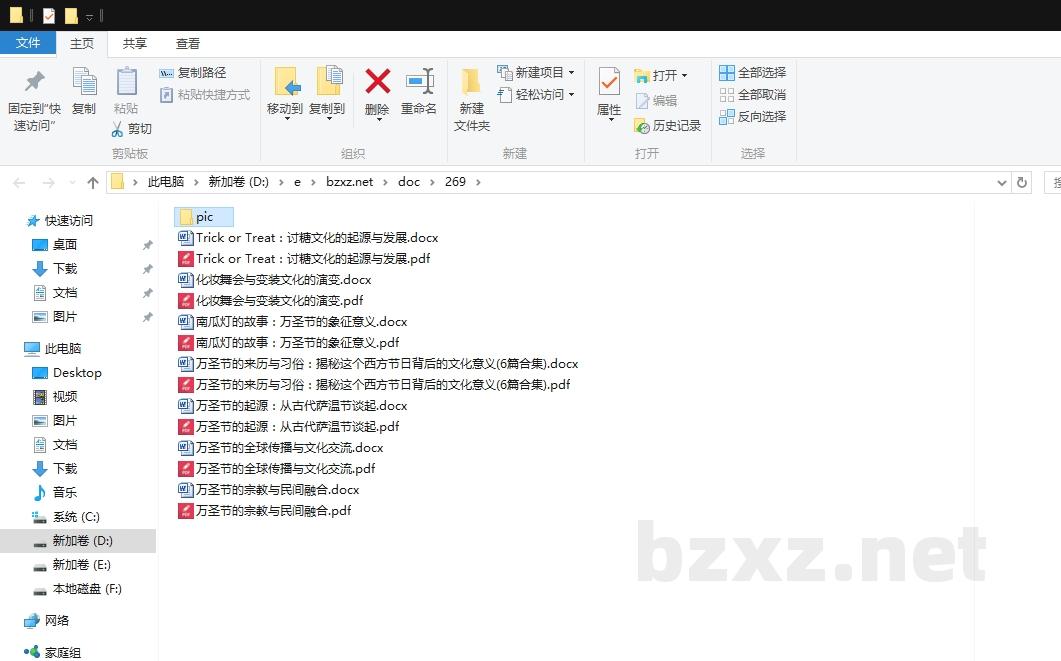Click the address bar history chevron

[x=1002, y=182]
